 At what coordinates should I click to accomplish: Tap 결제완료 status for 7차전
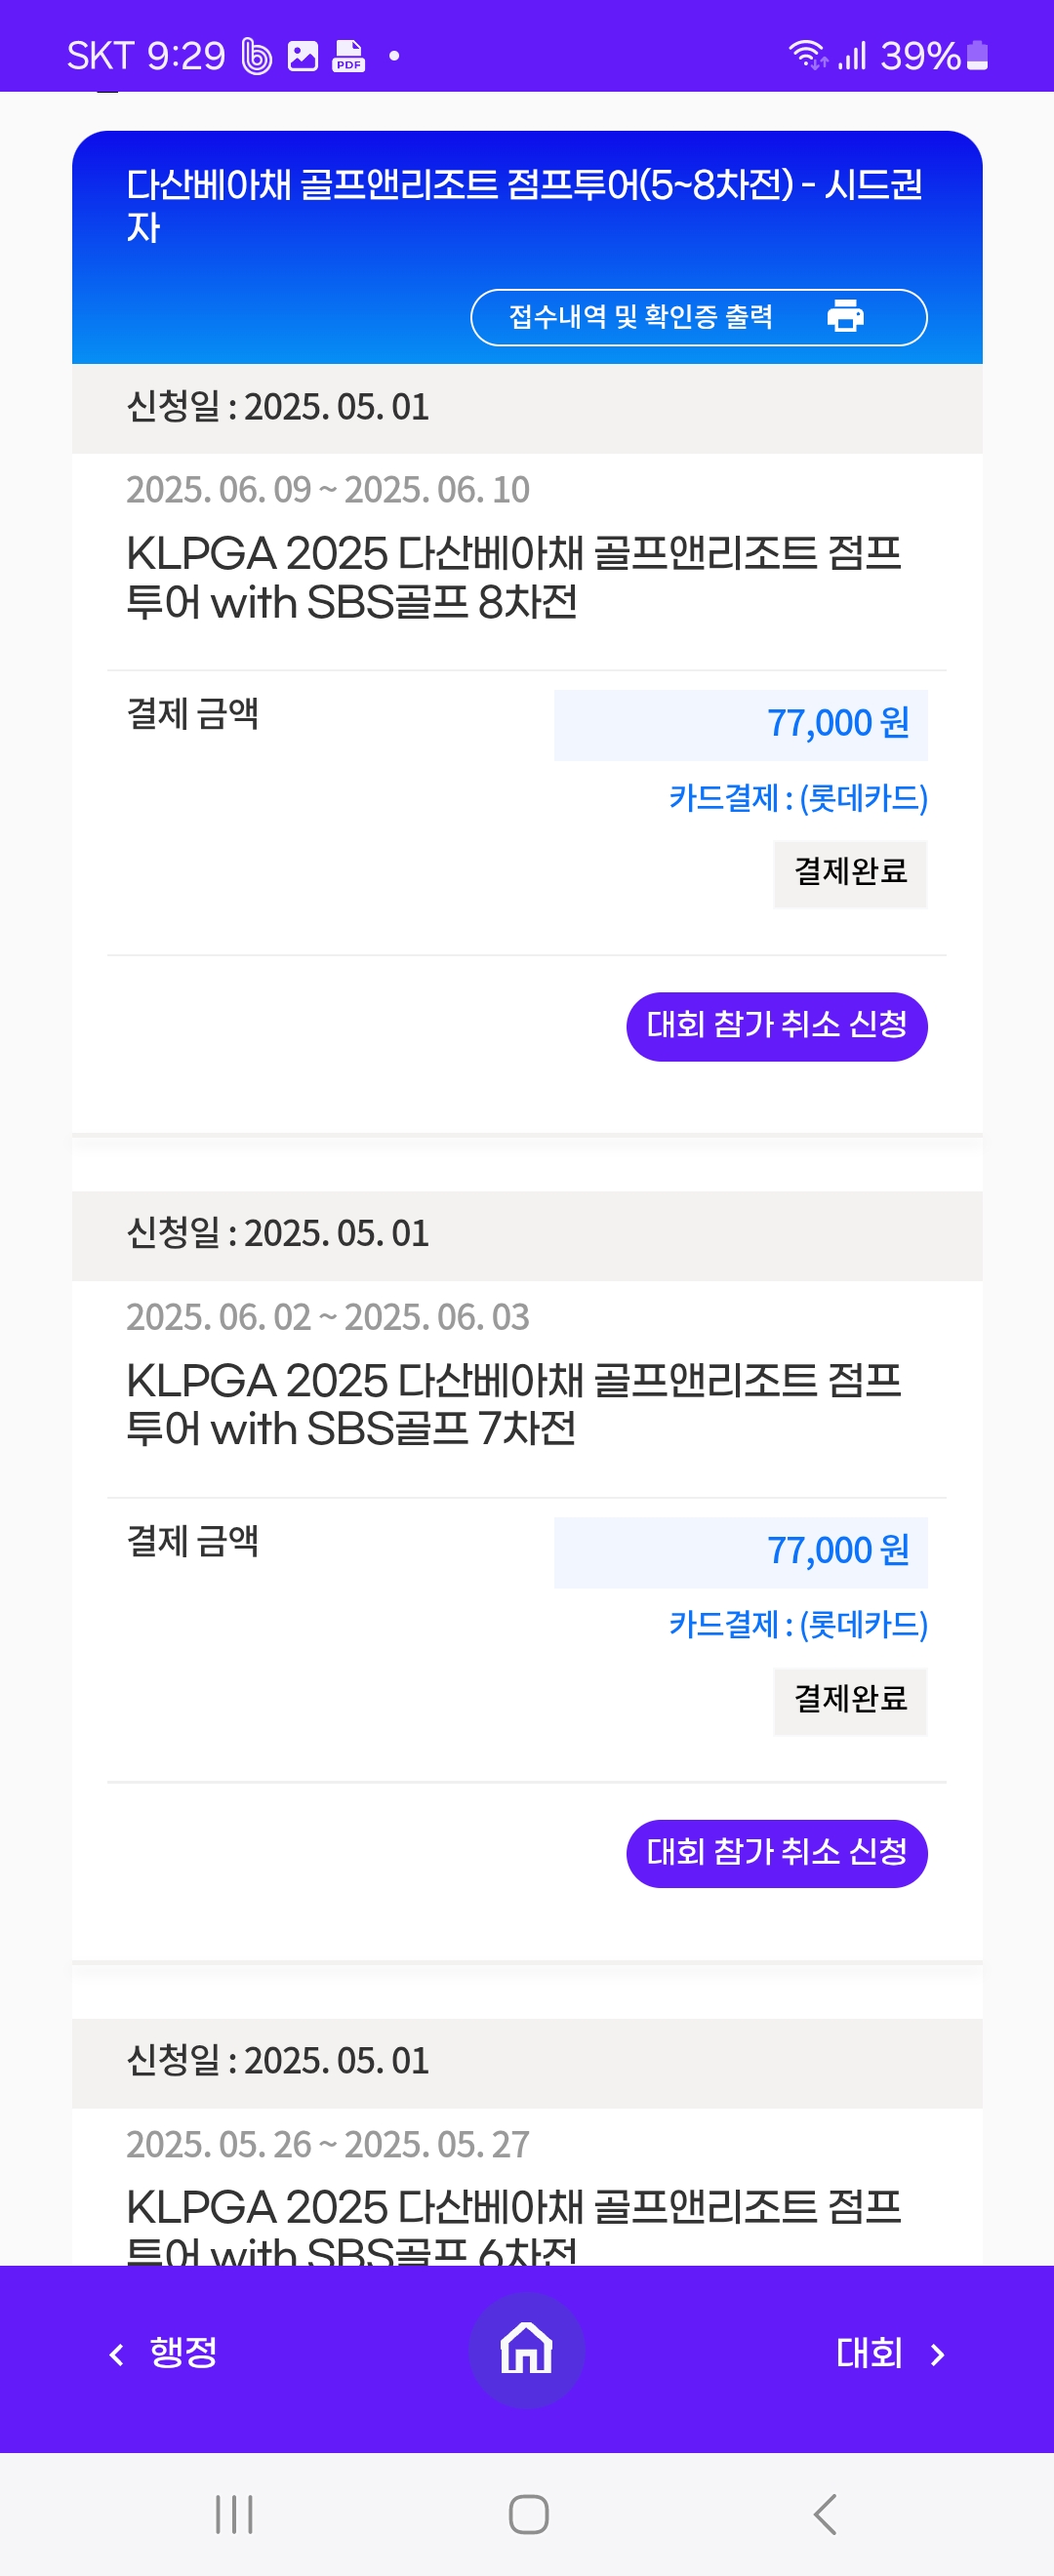pyautogui.click(x=850, y=1700)
